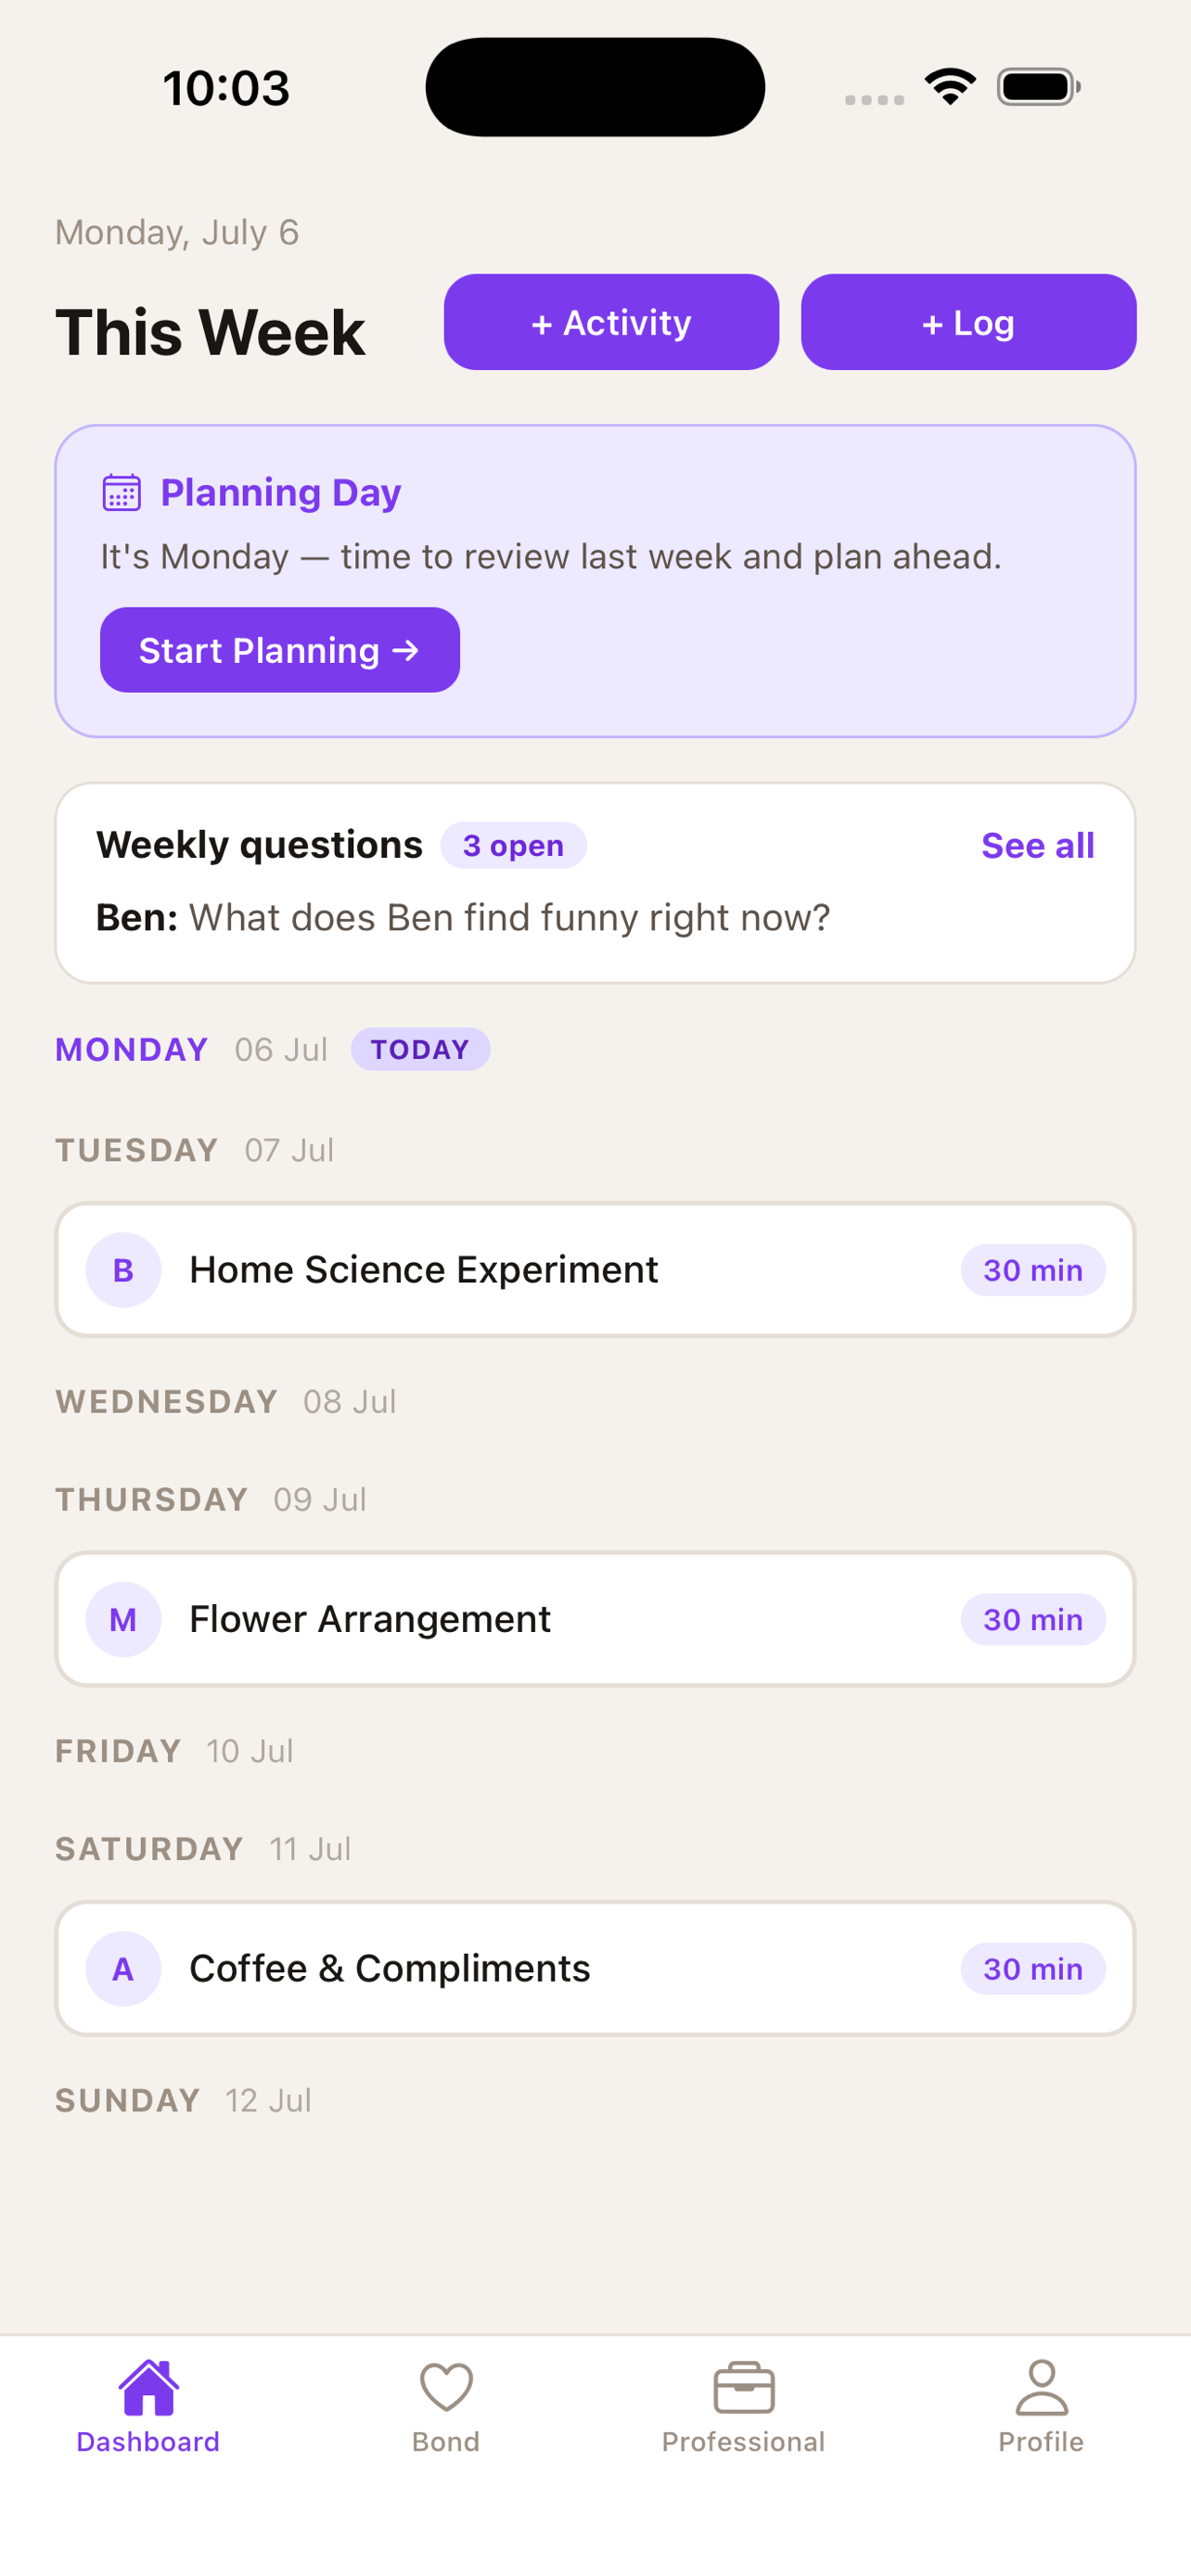The width and height of the screenshot is (1191, 2576).
Task: Tap the B avatar on Home Science Experiment
Action: click(123, 1270)
